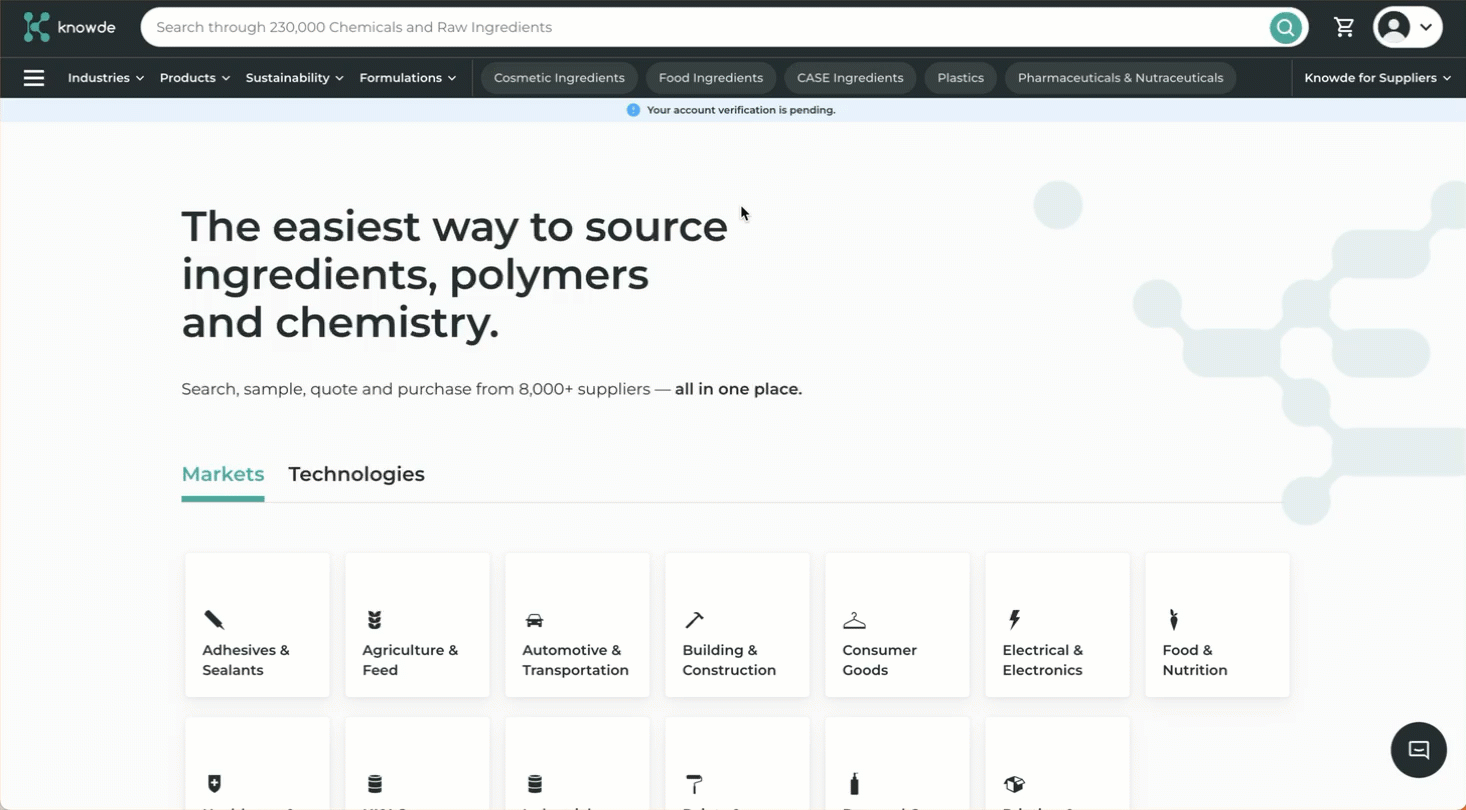The width and height of the screenshot is (1466, 810).
Task: Open Pharmaceuticals & Nutraceuticals category
Action: point(1120,78)
